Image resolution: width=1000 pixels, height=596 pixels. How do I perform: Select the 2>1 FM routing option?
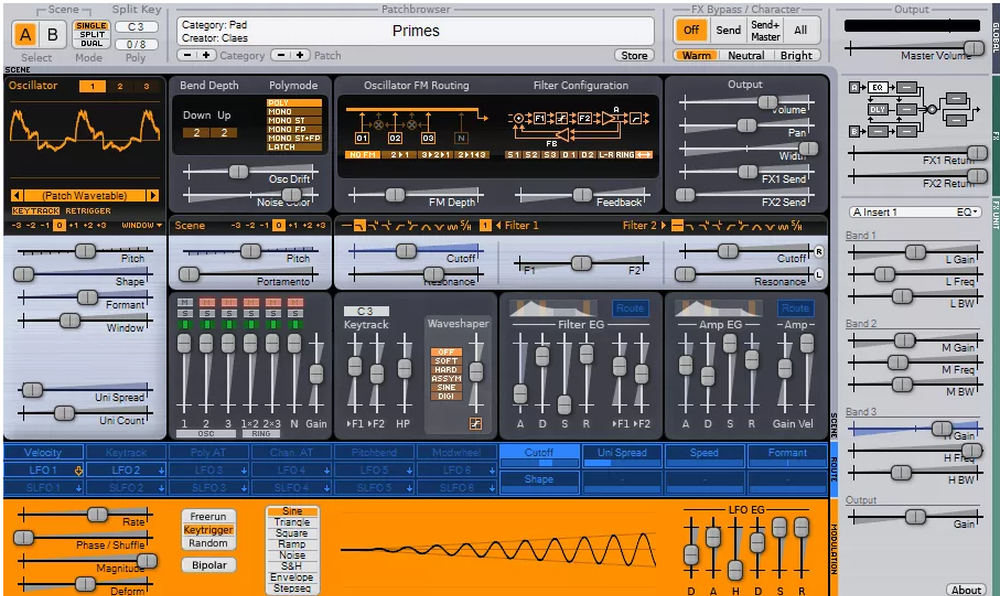pyautogui.click(x=399, y=155)
